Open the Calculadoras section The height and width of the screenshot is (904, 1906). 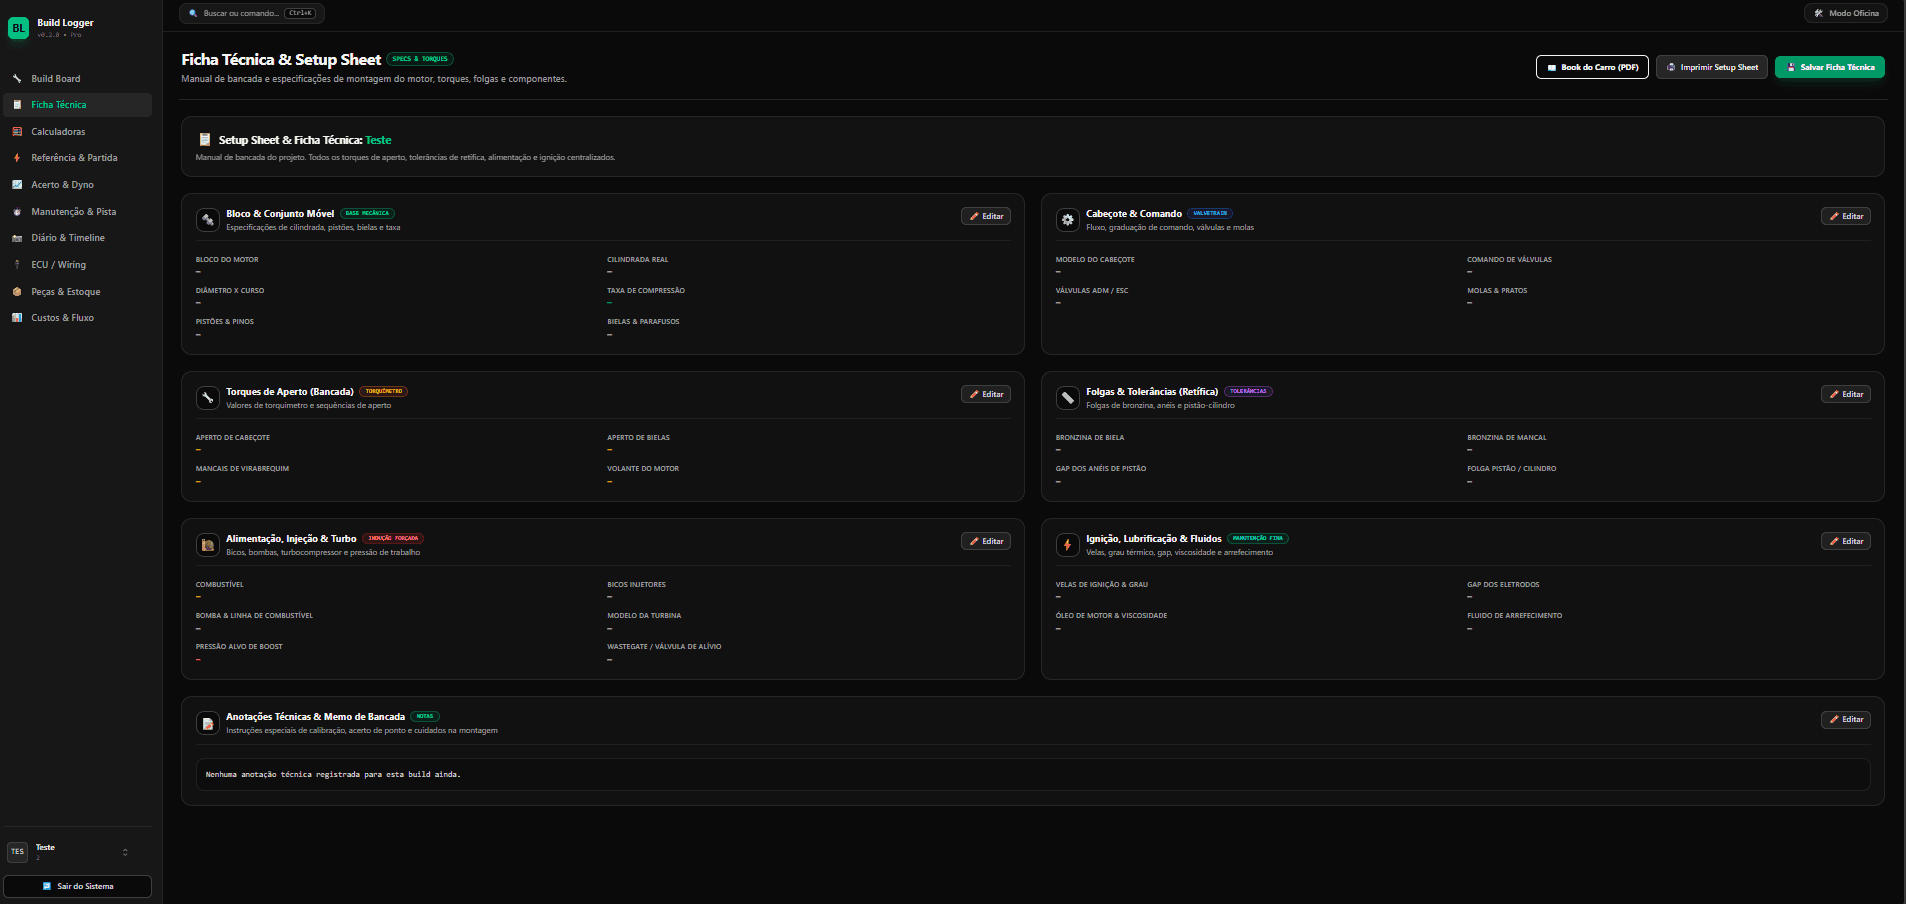coord(78,131)
